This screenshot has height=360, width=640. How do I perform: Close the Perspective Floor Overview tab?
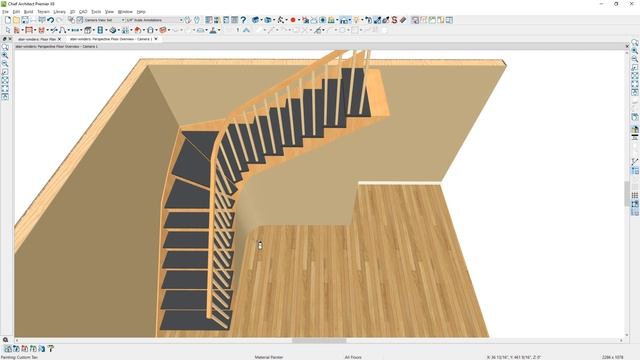pos(156,39)
